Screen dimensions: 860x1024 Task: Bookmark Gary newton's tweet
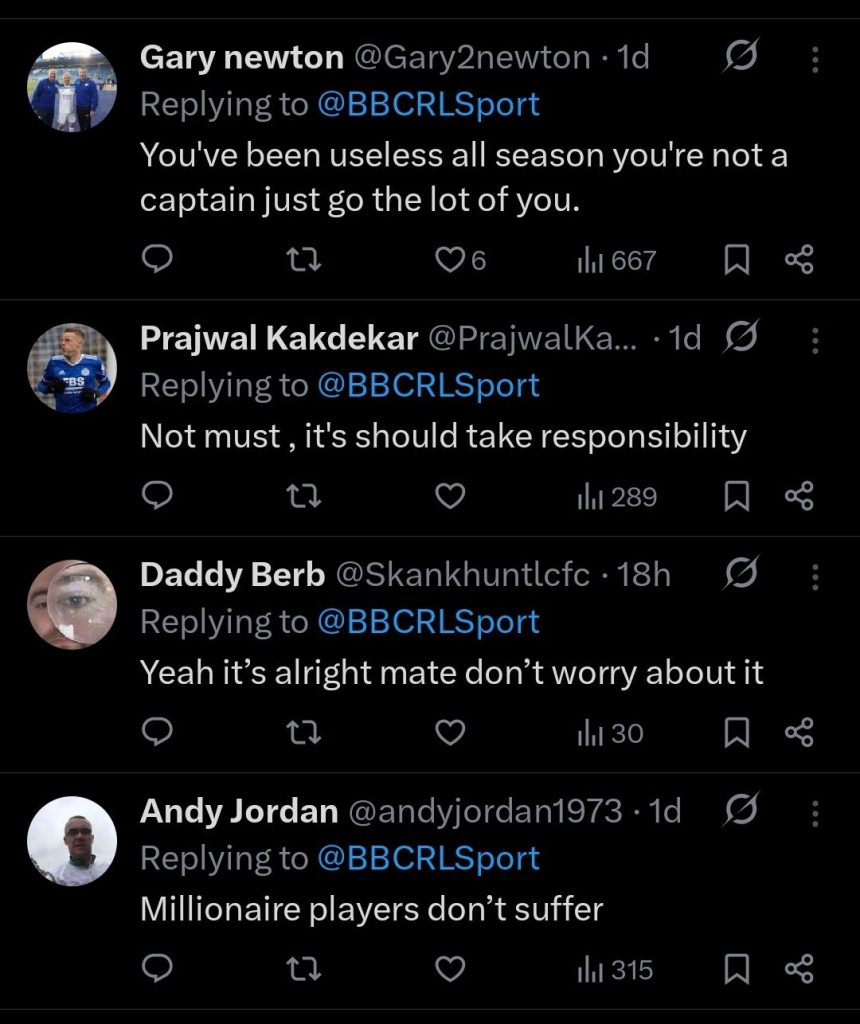(x=736, y=261)
